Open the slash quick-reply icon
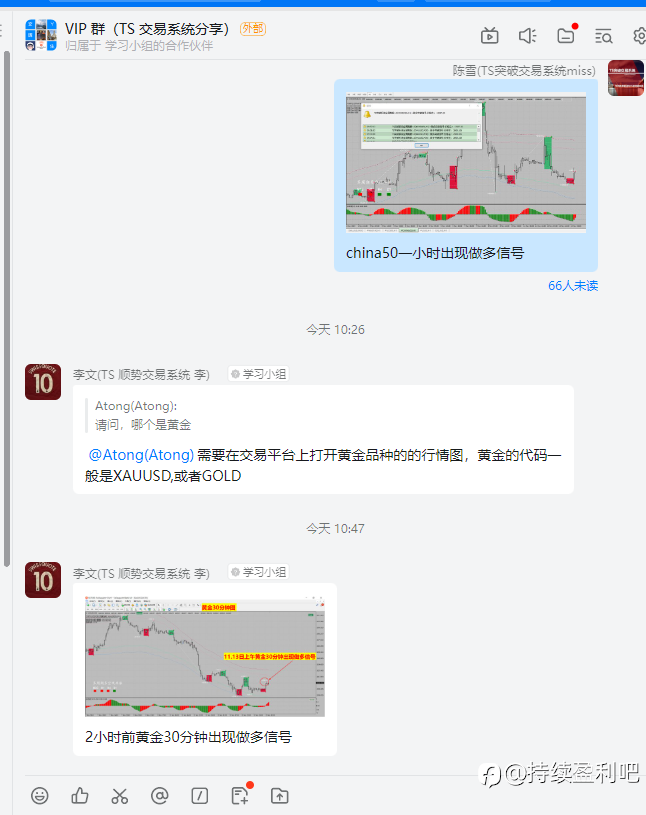 tap(200, 796)
